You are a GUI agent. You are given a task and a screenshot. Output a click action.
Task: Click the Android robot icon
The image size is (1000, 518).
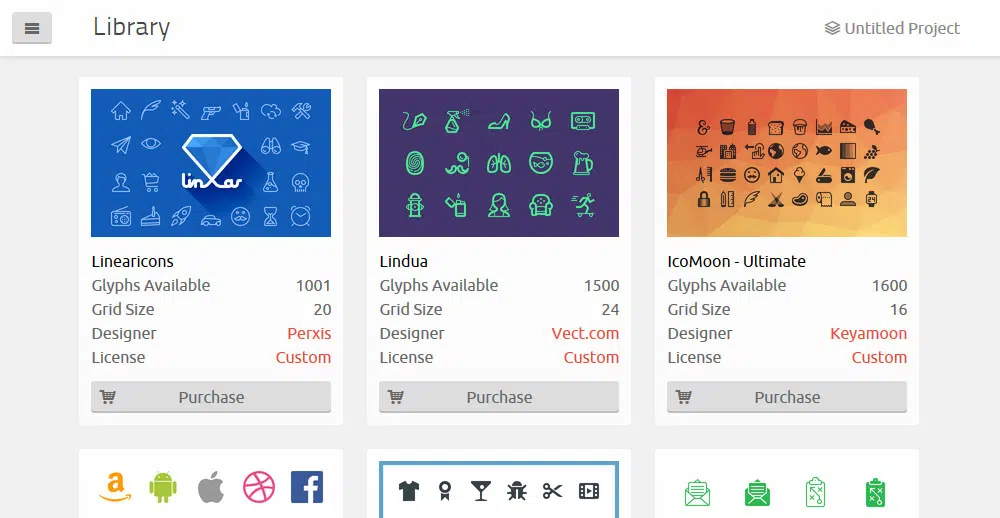click(x=163, y=487)
